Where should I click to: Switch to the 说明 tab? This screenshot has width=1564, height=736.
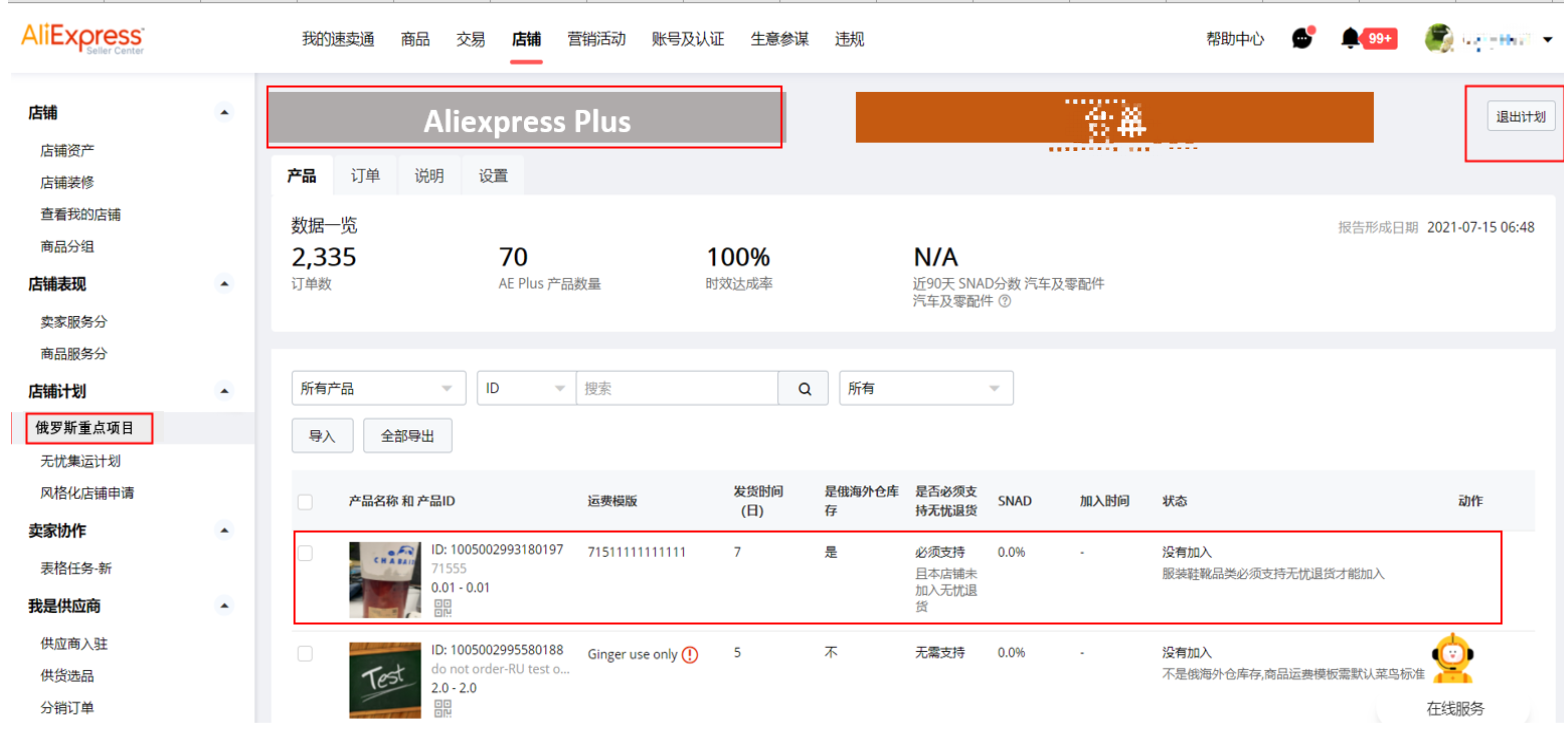[429, 175]
